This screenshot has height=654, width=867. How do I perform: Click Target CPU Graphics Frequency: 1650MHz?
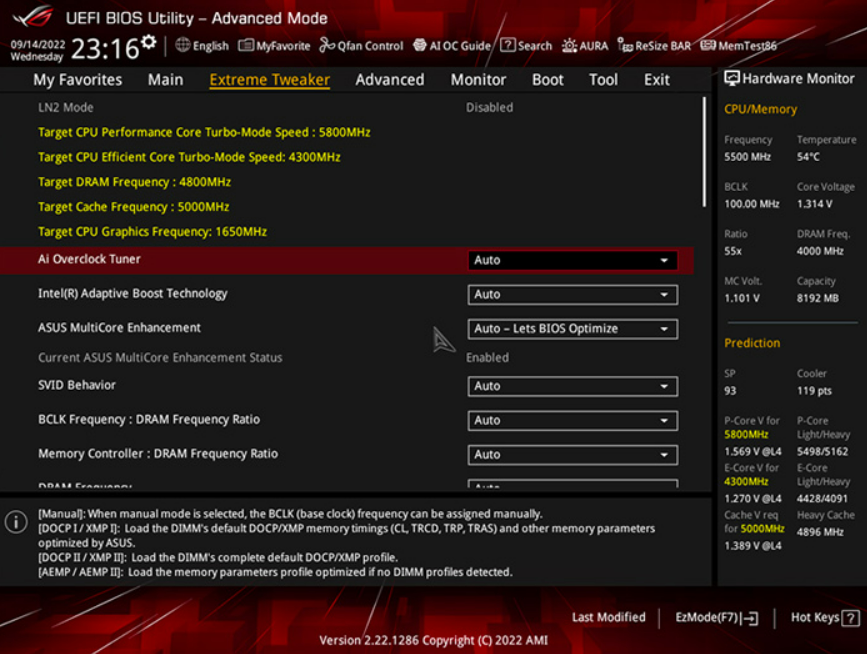click(x=152, y=232)
